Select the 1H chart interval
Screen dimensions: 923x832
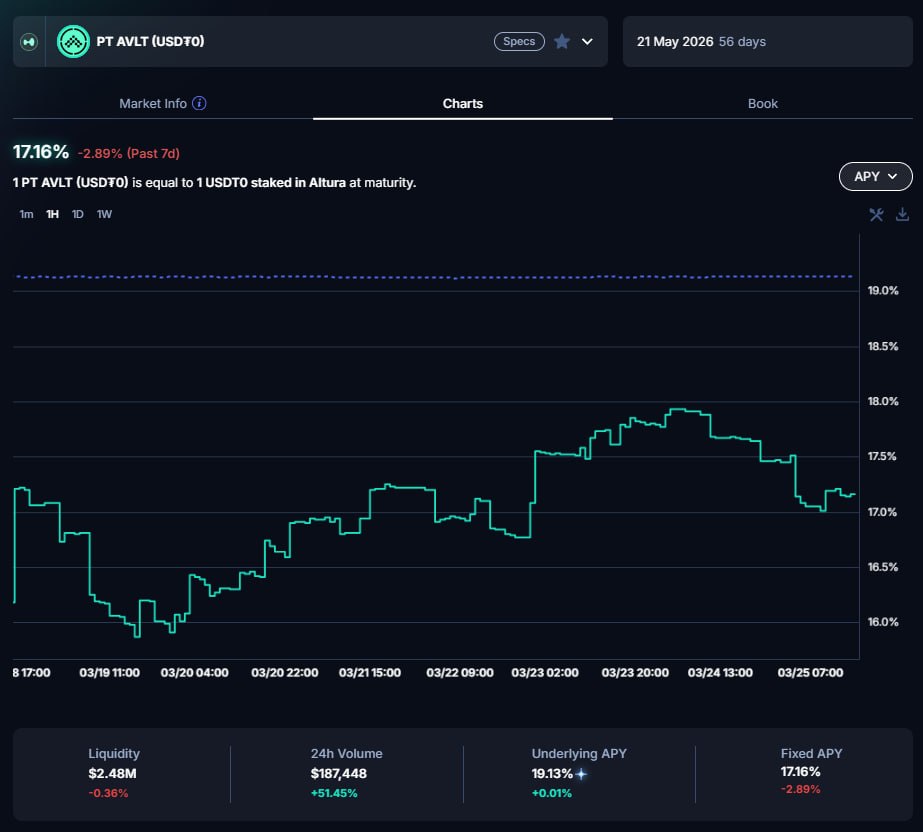point(52,214)
